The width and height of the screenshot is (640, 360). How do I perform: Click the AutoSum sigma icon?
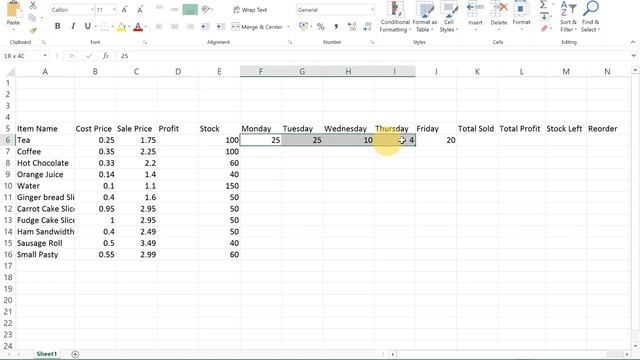(543, 5)
